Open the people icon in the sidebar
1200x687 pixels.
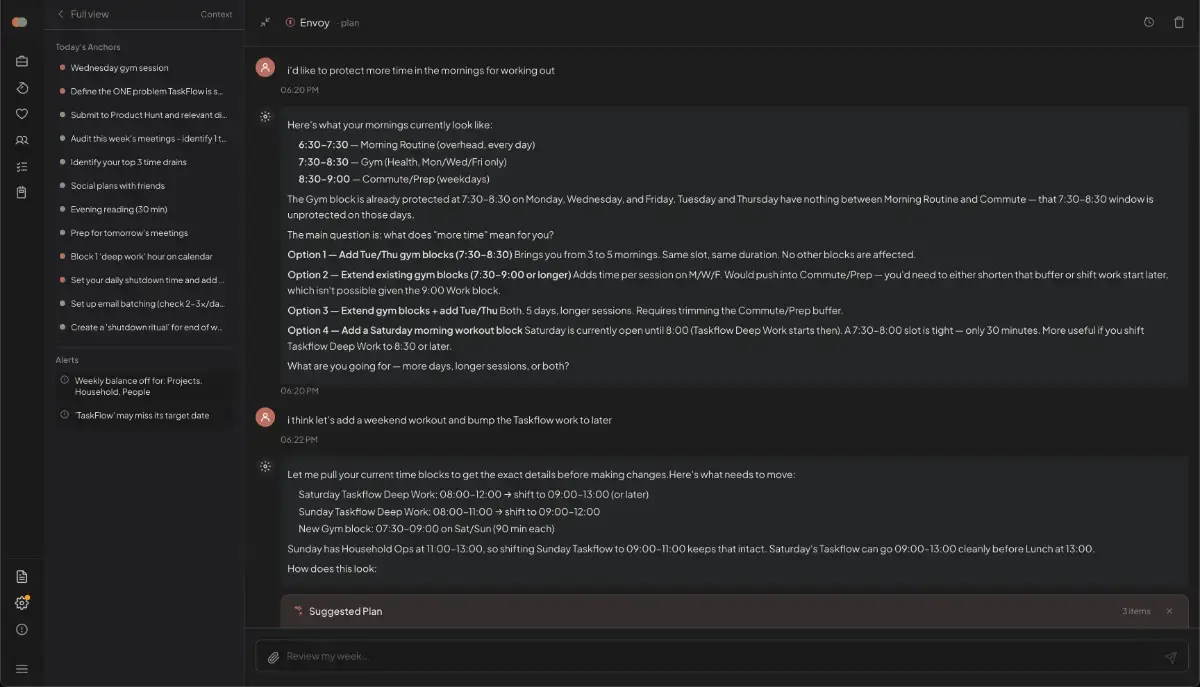(x=22, y=141)
